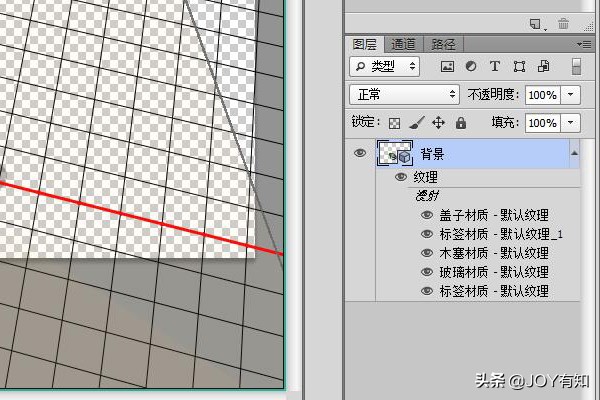The image size is (600, 400).
Task: Switch to the 通道 tab
Action: 403,44
